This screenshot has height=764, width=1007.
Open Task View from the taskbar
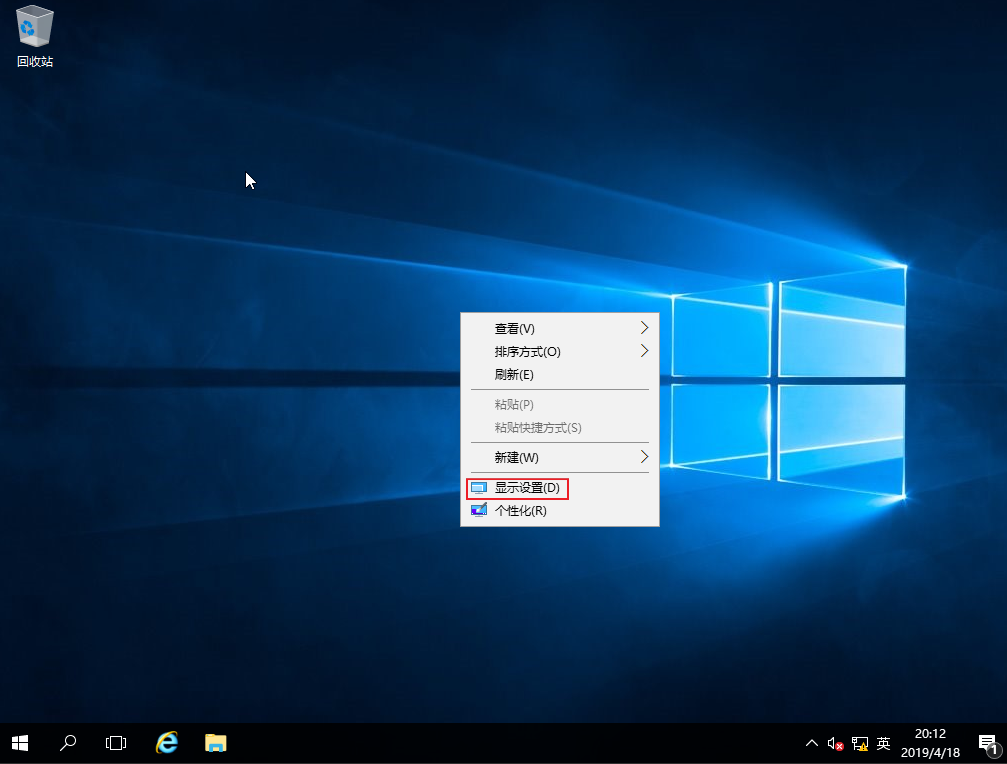116,743
